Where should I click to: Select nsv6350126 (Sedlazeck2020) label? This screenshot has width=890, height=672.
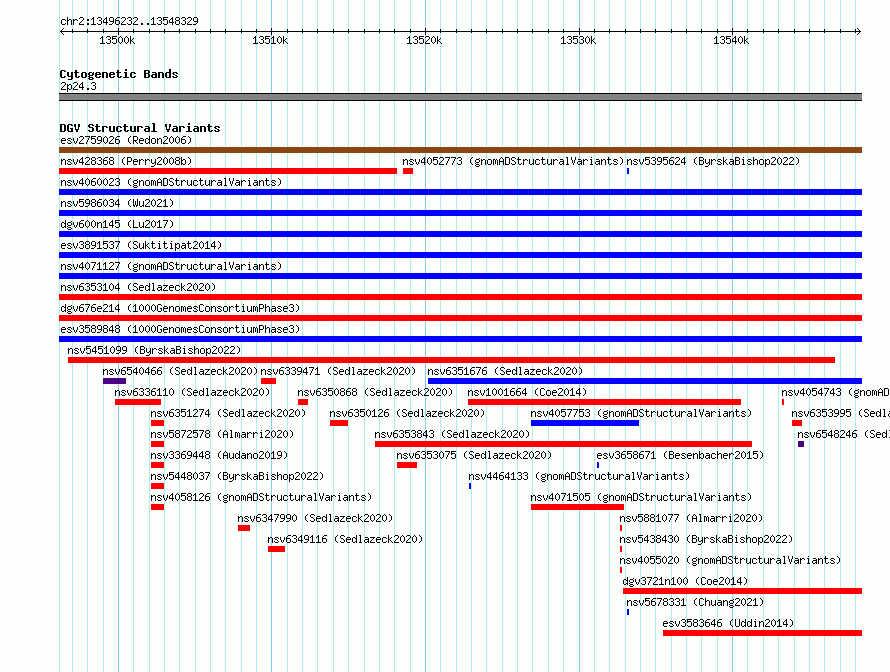[407, 413]
